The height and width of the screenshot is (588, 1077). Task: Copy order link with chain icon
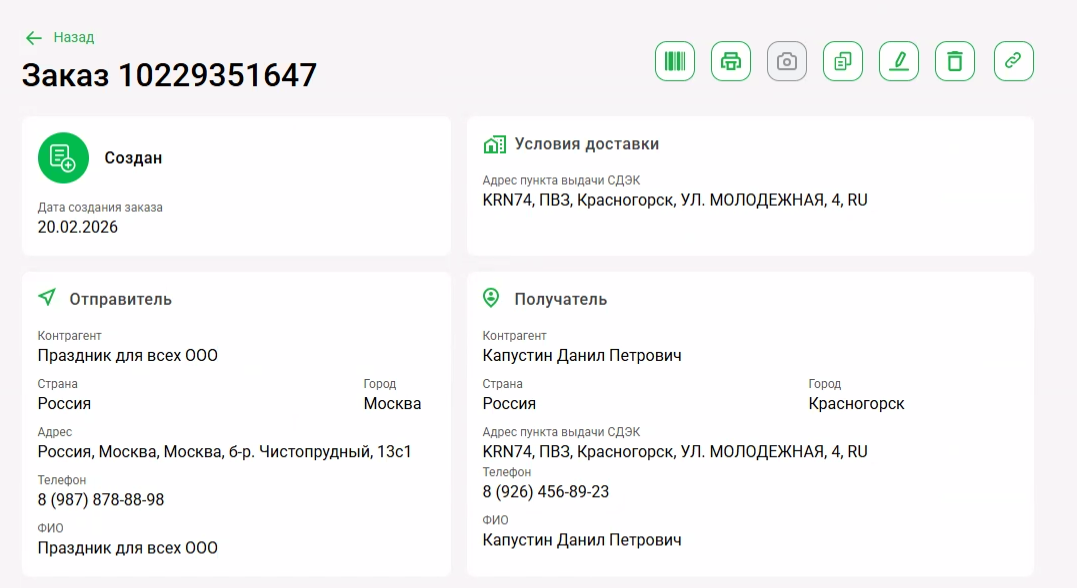(x=1013, y=61)
